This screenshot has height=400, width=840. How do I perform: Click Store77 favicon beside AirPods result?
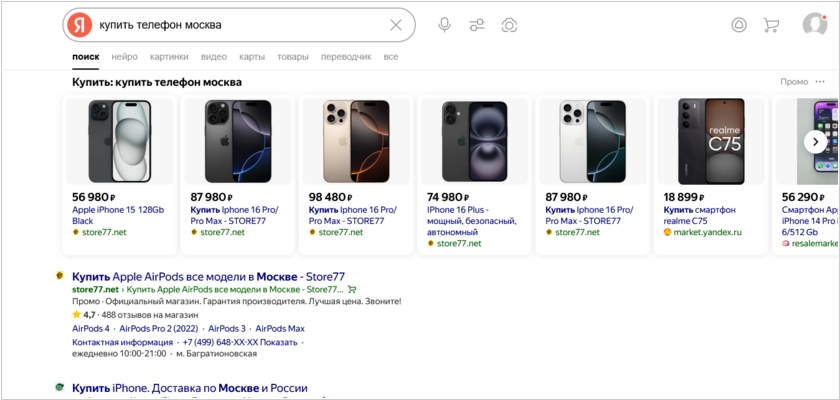tap(60, 276)
